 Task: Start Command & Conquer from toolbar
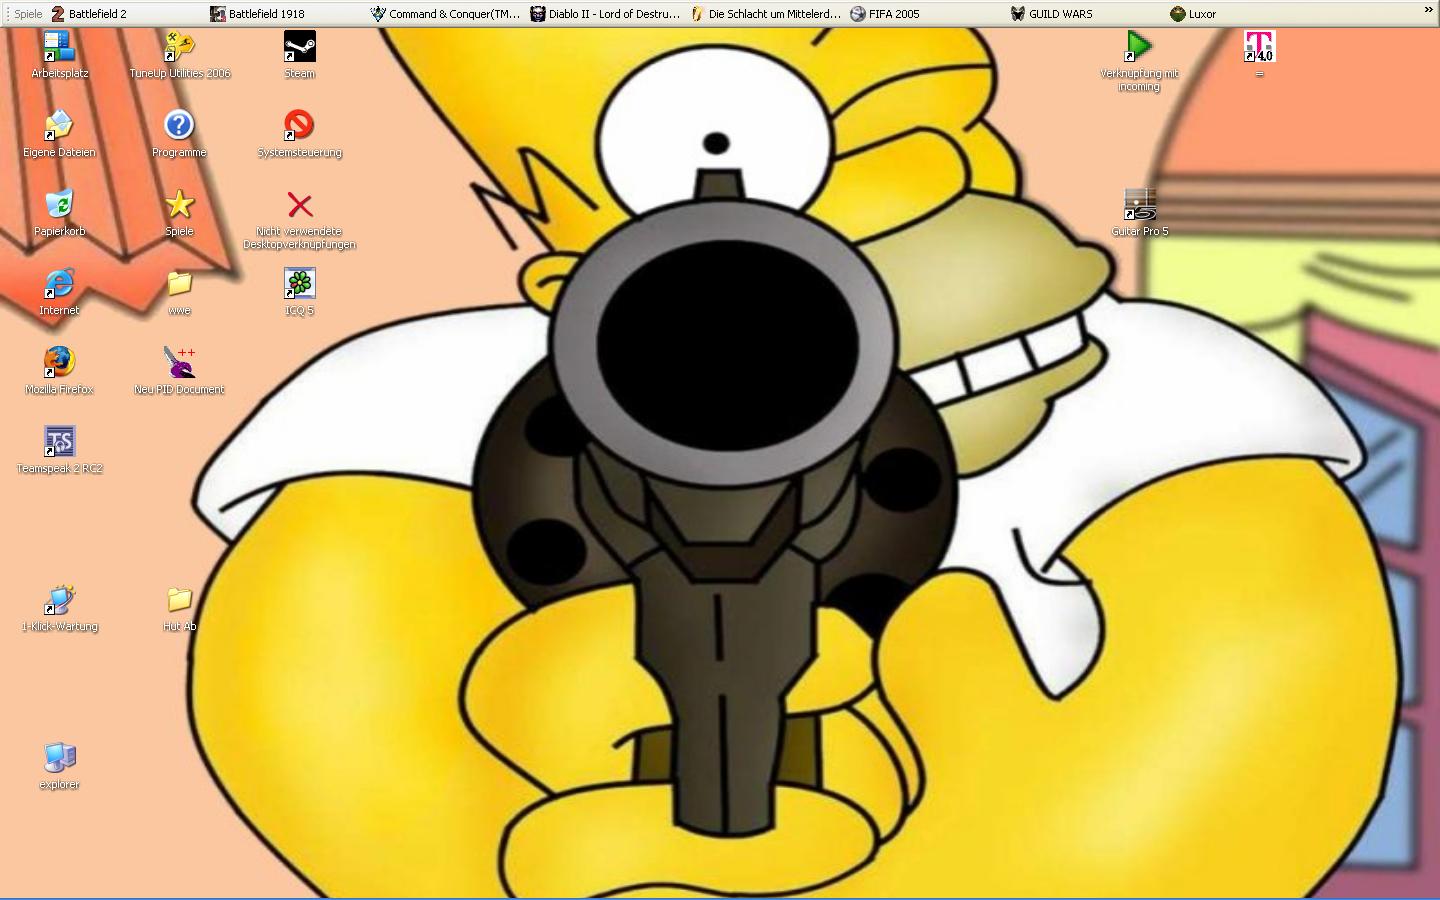pyautogui.click(x=446, y=14)
